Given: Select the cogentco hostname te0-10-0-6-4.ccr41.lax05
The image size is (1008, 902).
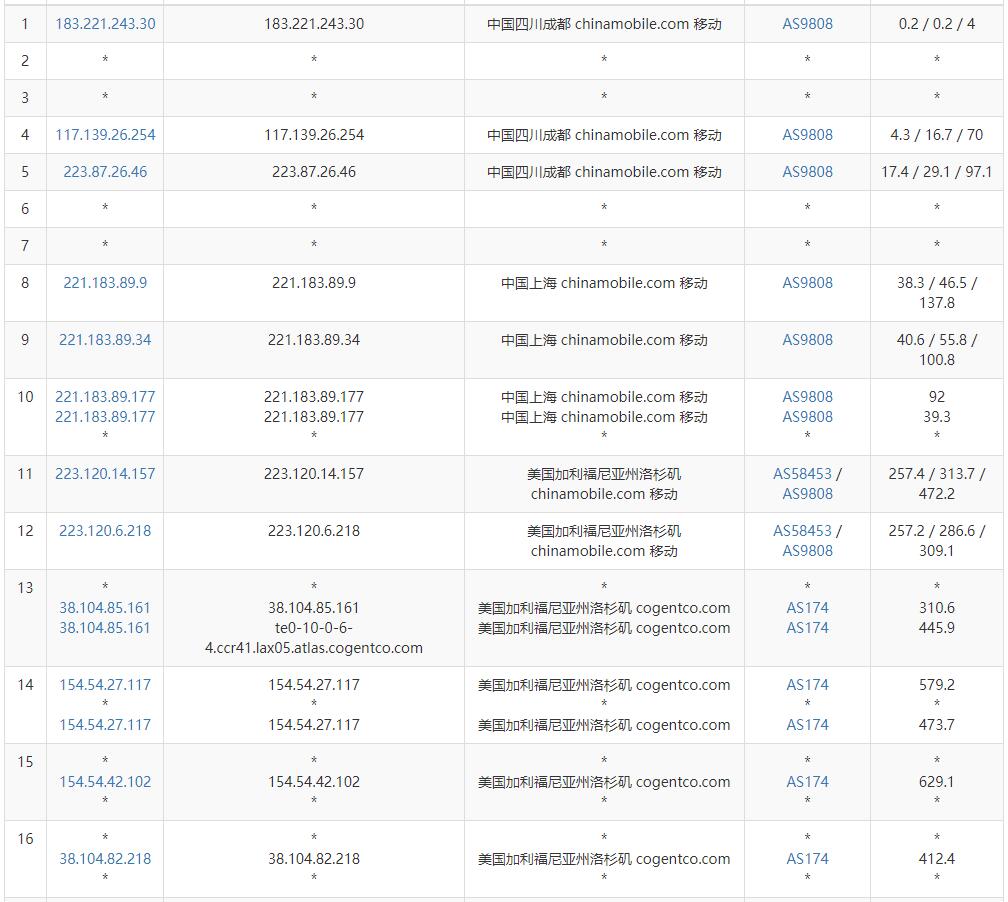Looking at the screenshot, I should [x=314, y=638].
